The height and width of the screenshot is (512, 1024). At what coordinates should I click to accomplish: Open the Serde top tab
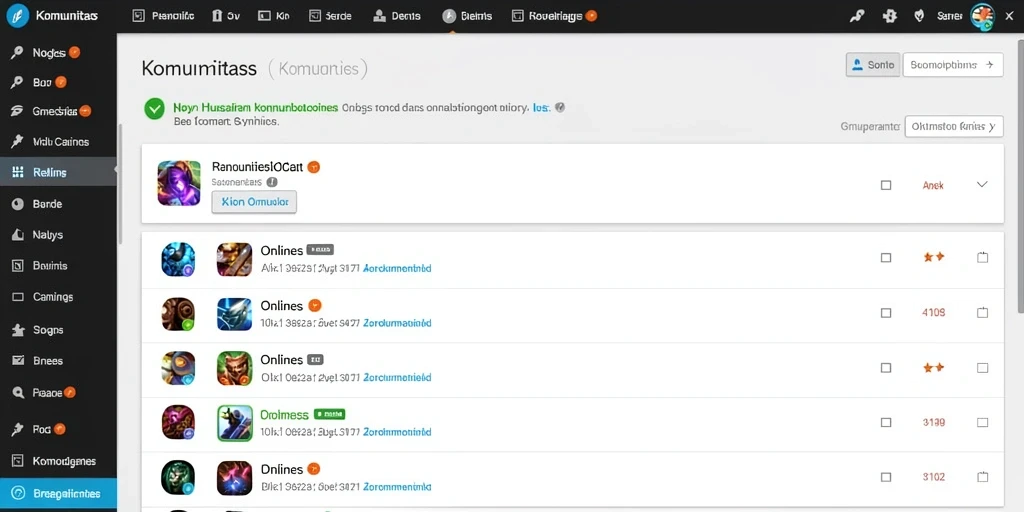pyautogui.click(x=330, y=16)
